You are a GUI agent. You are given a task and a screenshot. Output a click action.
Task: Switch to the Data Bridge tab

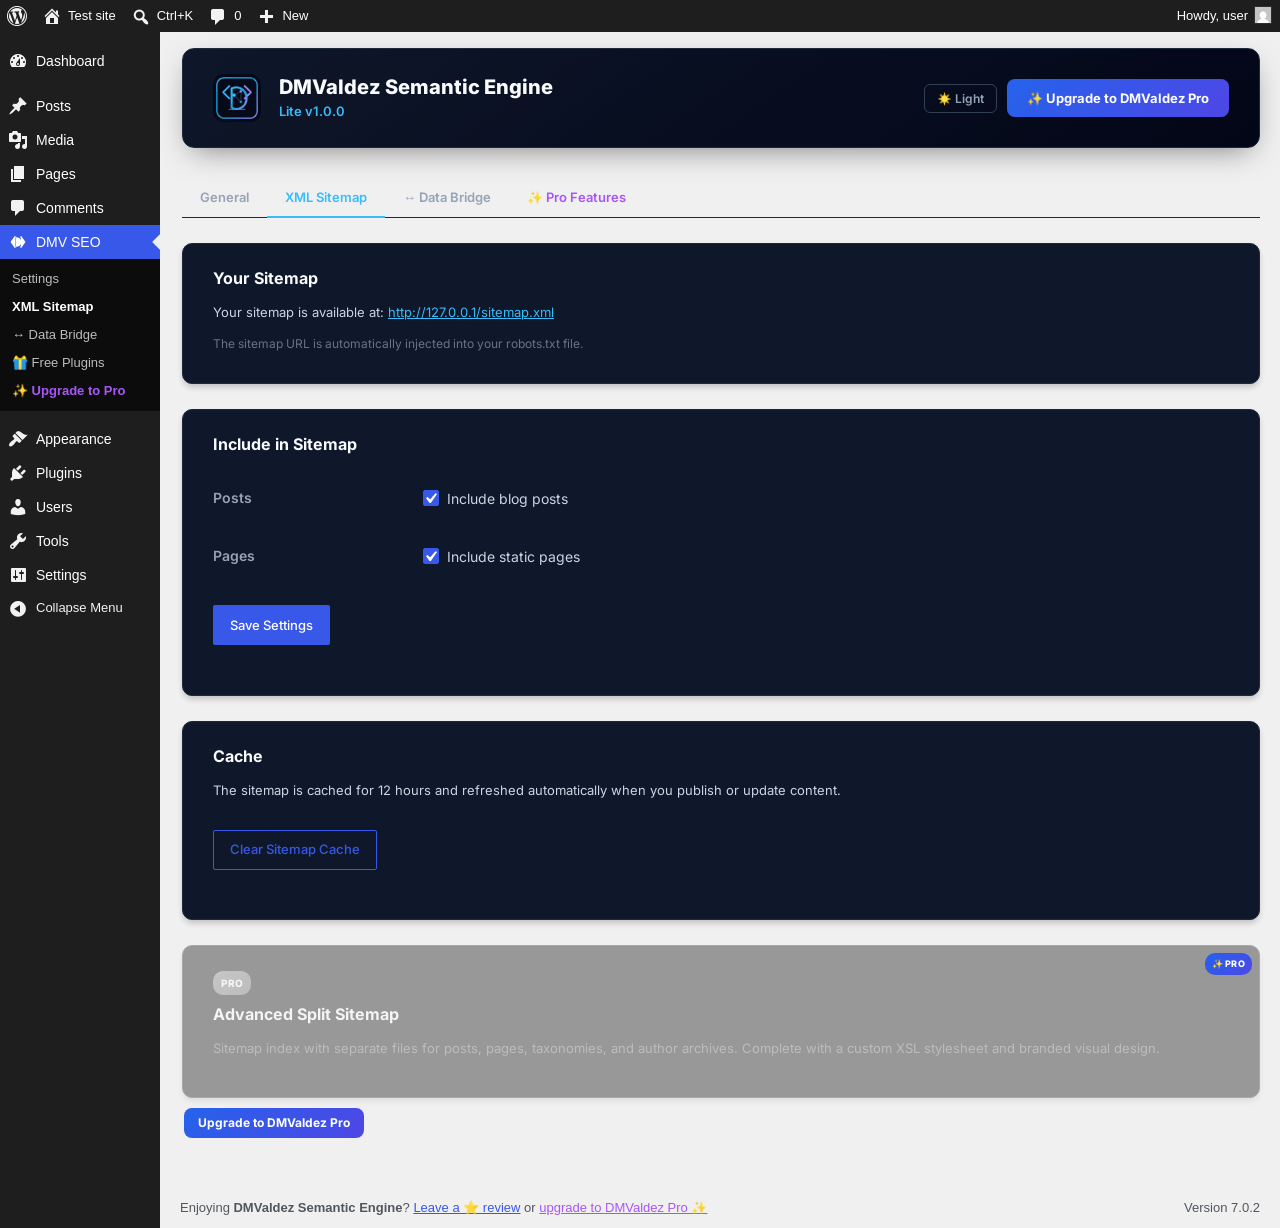pos(447,198)
